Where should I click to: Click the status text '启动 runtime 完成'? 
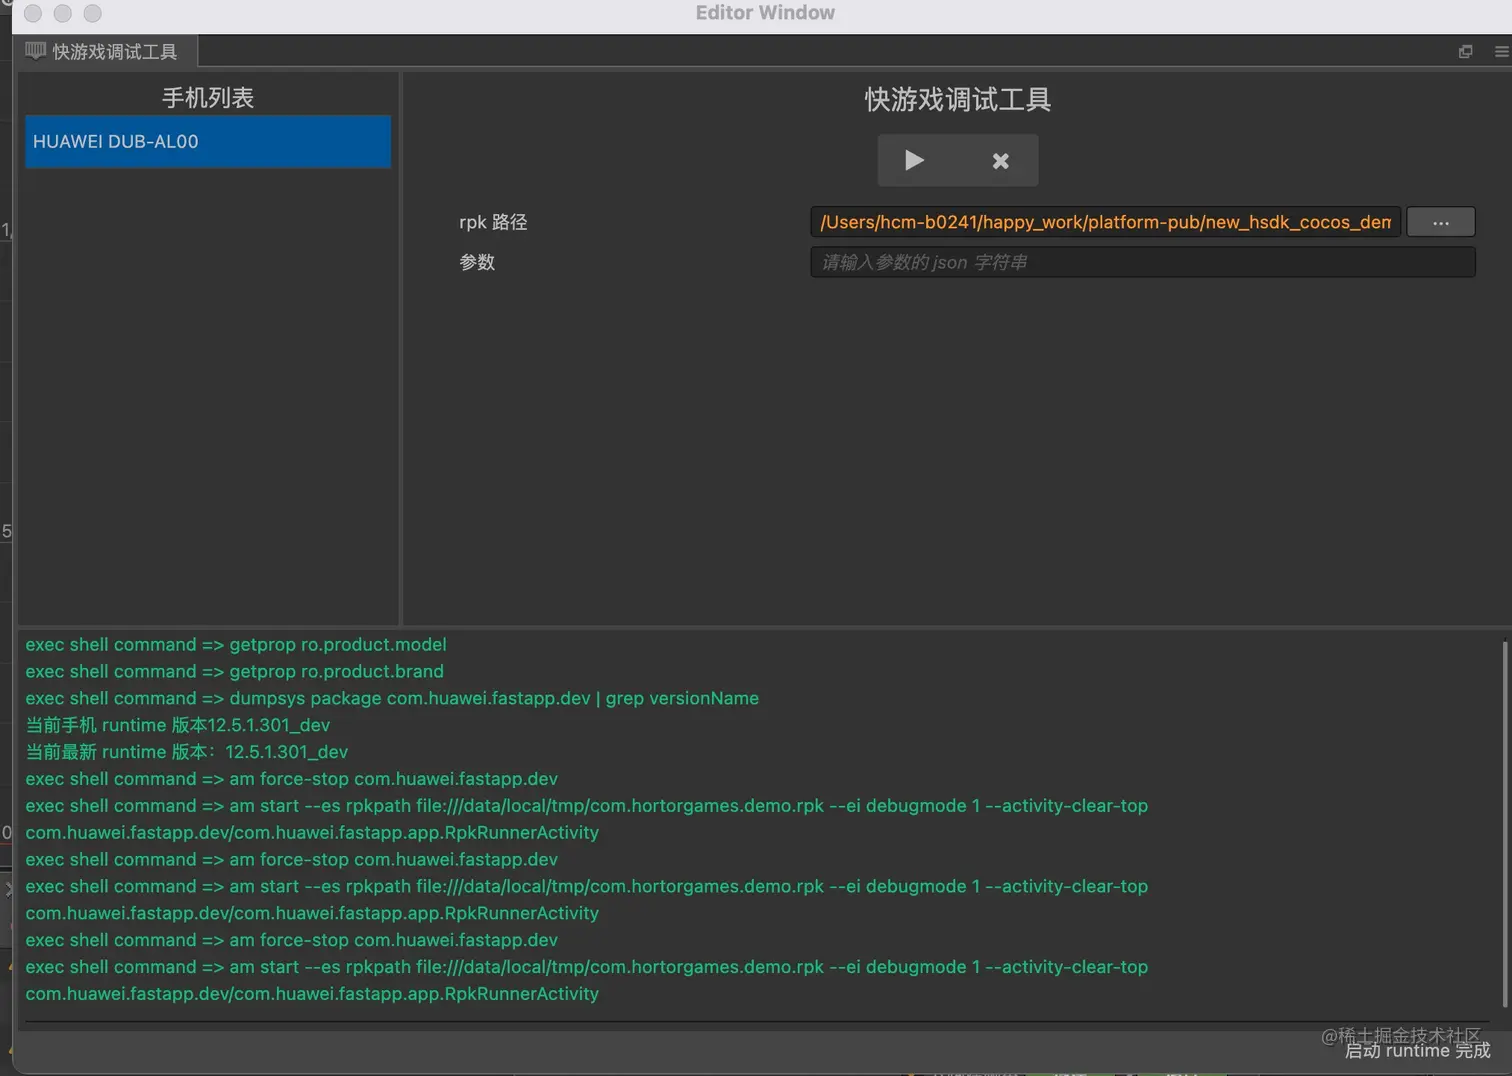tap(1417, 1050)
